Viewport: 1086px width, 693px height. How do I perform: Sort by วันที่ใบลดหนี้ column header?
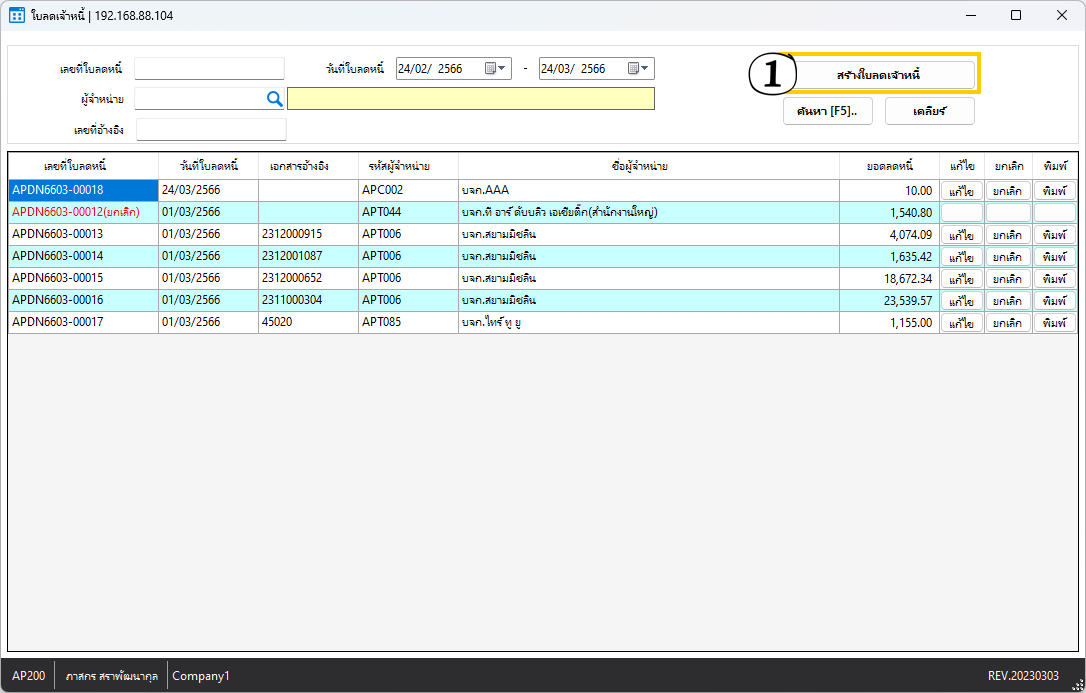click(208, 166)
